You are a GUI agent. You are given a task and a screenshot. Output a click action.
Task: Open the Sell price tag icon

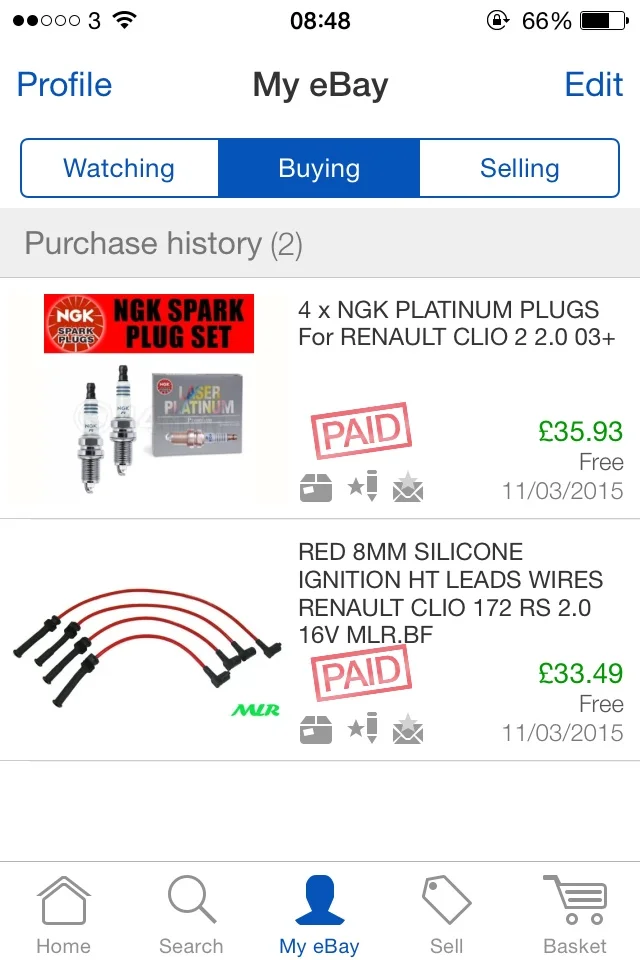point(446,899)
